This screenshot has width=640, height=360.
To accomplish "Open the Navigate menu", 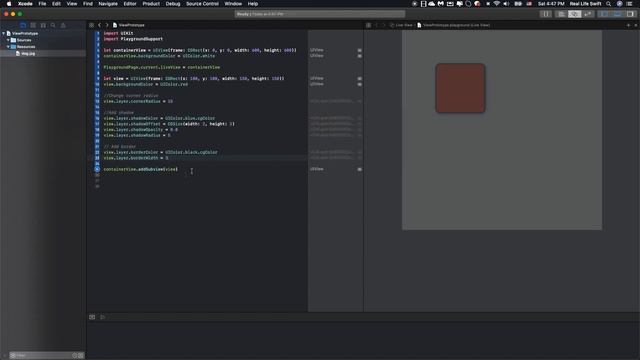I will tap(108, 4).
